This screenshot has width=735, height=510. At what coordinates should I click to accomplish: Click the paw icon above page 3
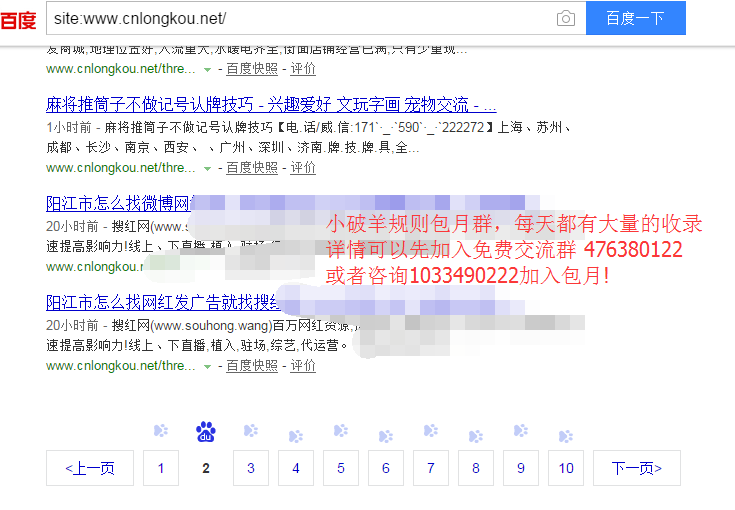point(251,430)
